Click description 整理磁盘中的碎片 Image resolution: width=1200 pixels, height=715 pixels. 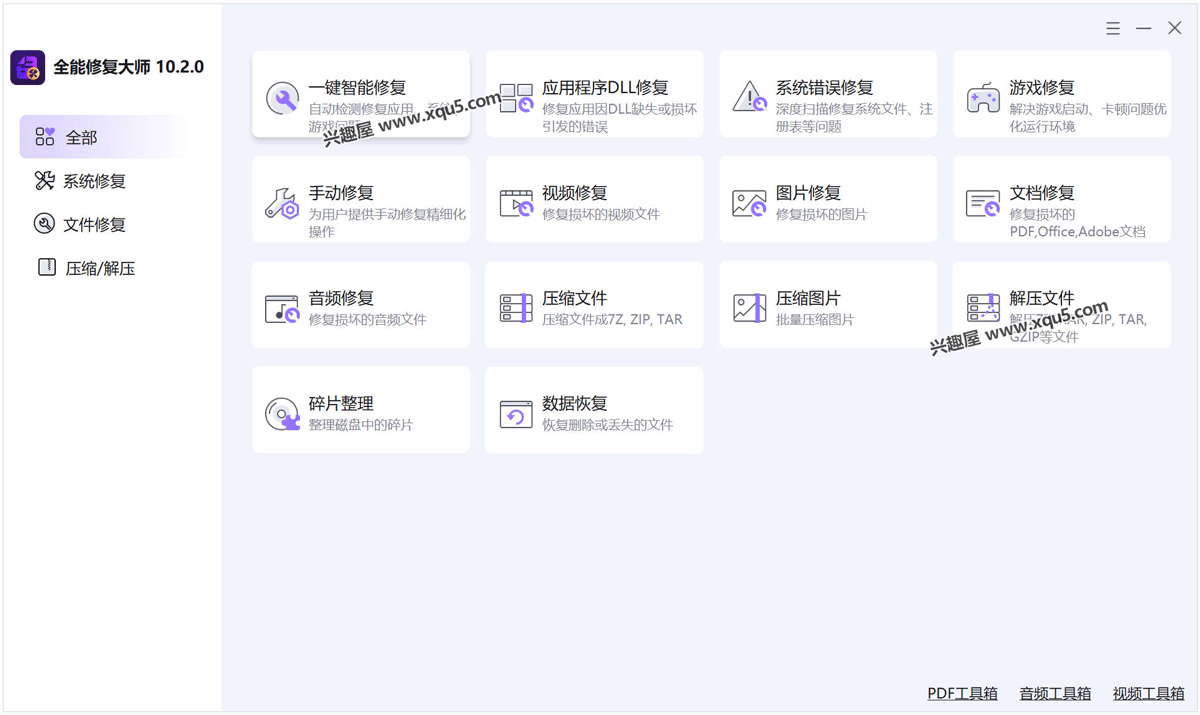(361, 425)
